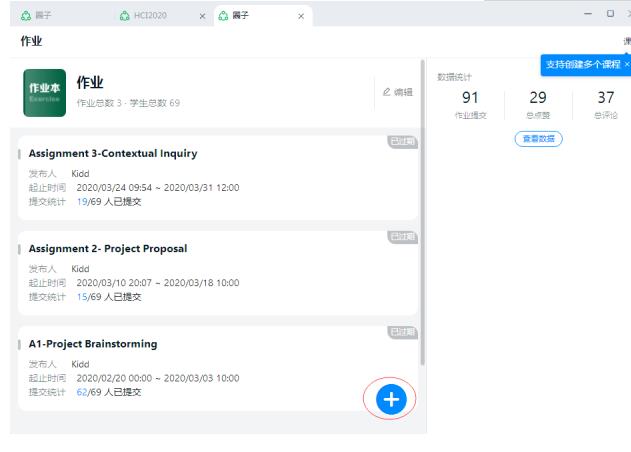The width and height of the screenshot is (631, 452).
Task: Click the 19 submitted count link
Action: coord(82,201)
